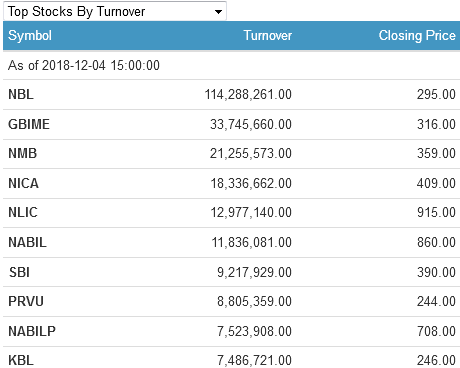
Task: Click the KBL symbol
Action: [21, 360]
